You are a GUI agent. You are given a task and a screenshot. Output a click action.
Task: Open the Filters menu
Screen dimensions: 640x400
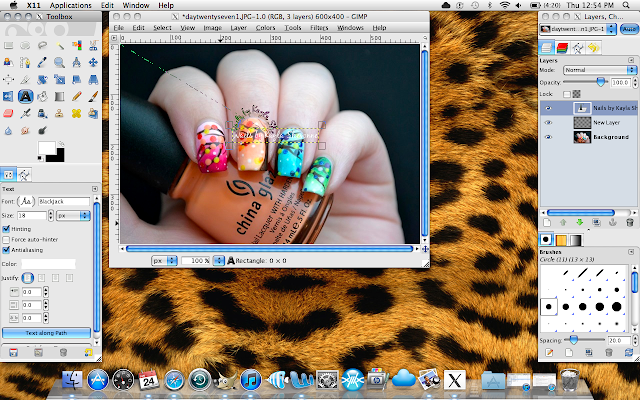point(319,28)
